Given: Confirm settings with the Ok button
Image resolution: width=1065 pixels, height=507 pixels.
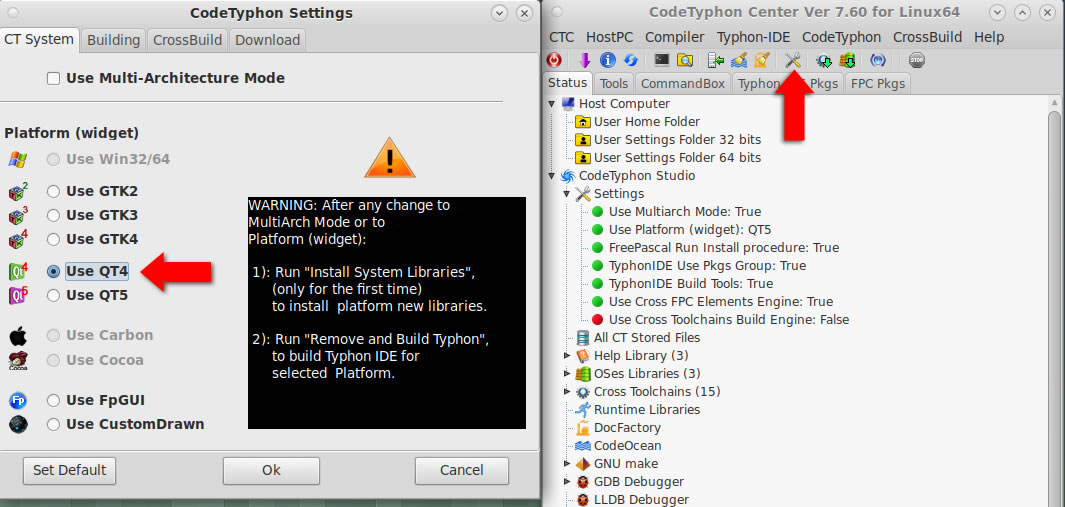Looking at the screenshot, I should click(x=271, y=470).
